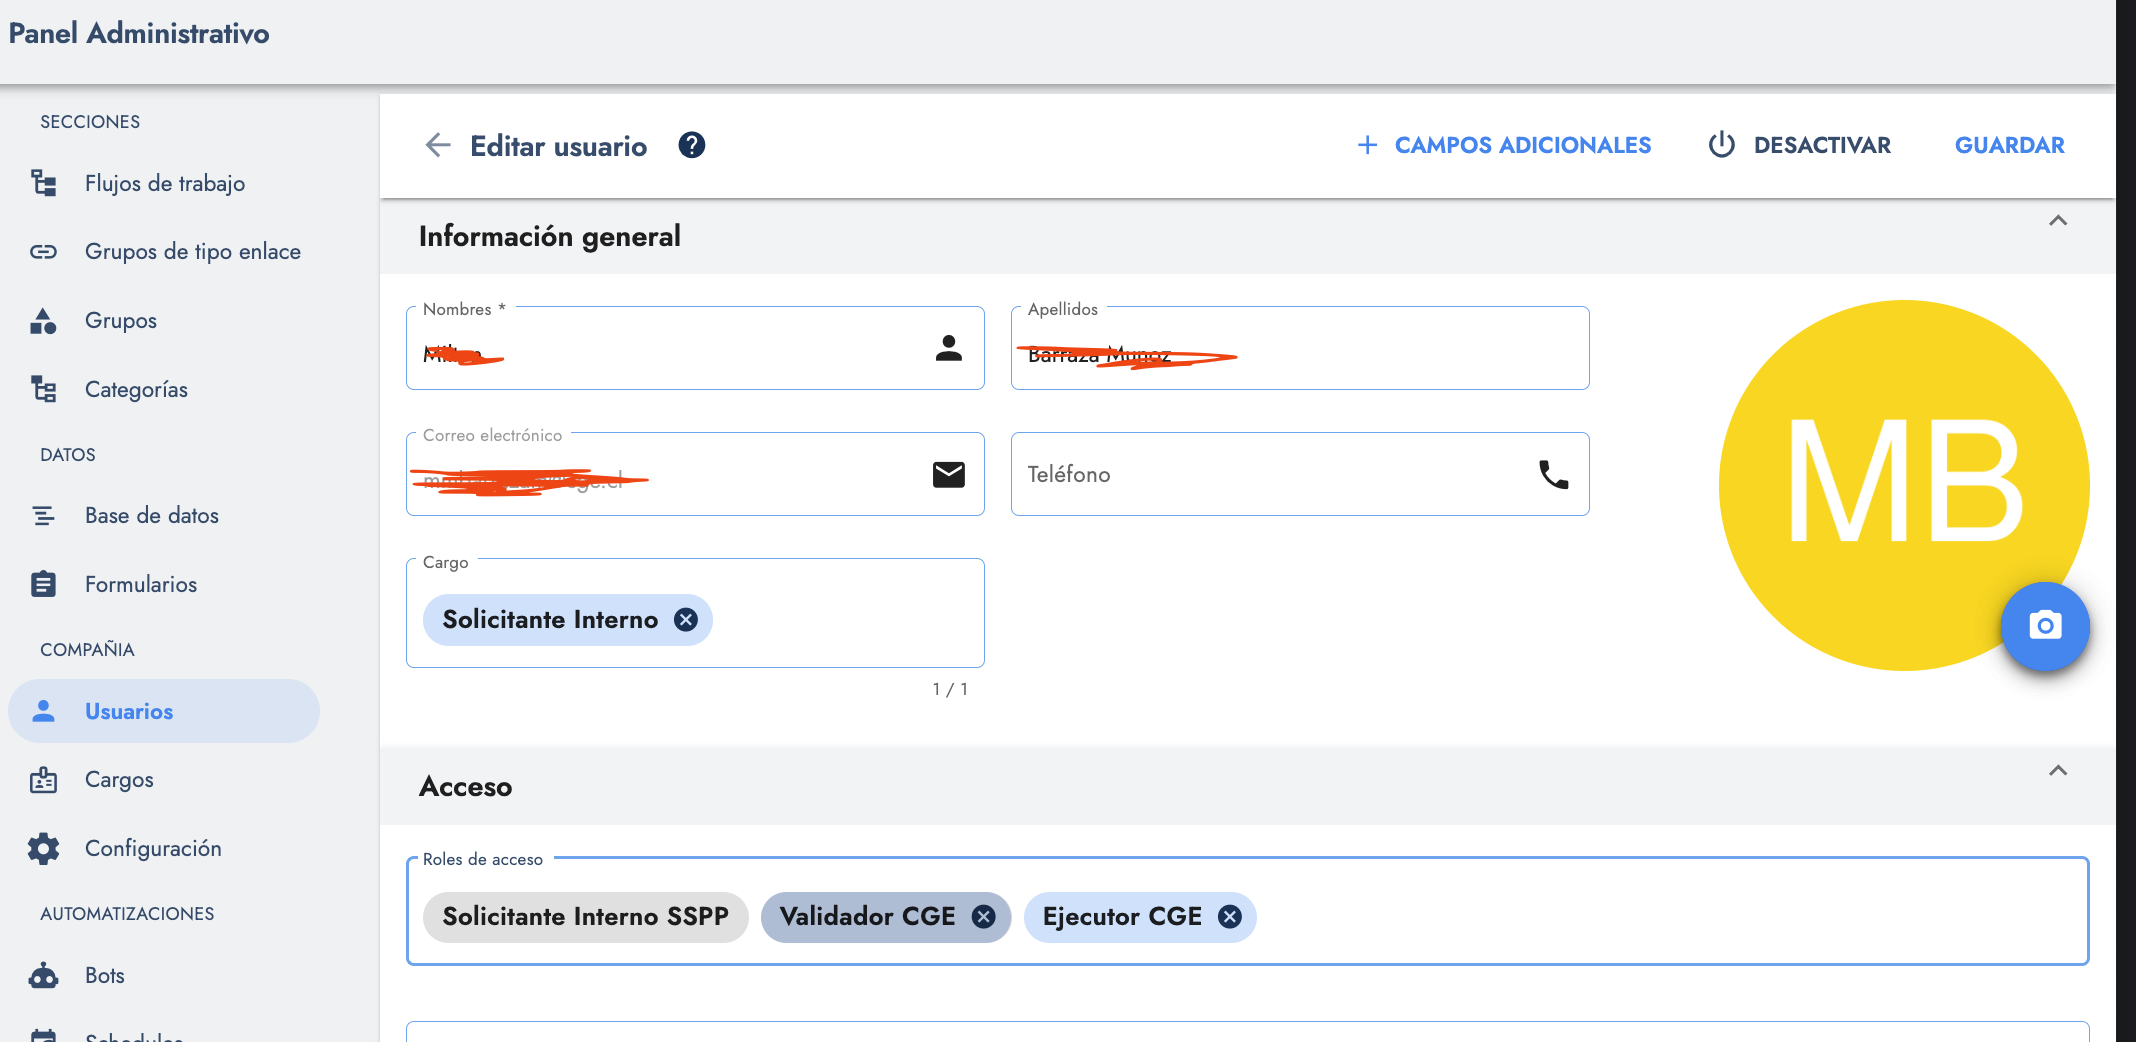This screenshot has width=2136, height=1042.
Task: Remove the Validador CGE role
Action: (984, 916)
